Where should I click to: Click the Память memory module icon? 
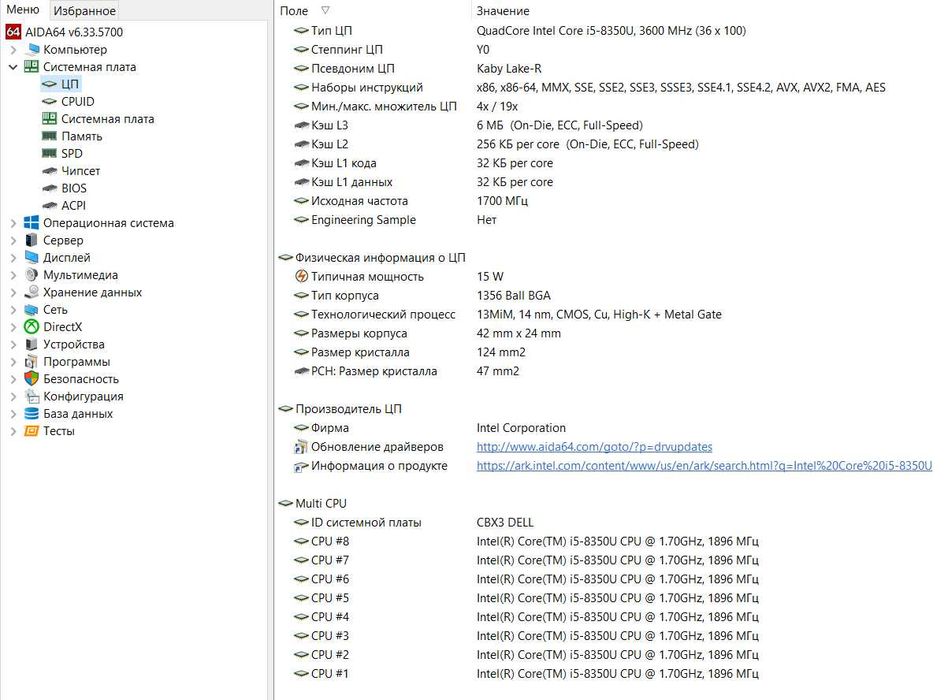coord(50,136)
